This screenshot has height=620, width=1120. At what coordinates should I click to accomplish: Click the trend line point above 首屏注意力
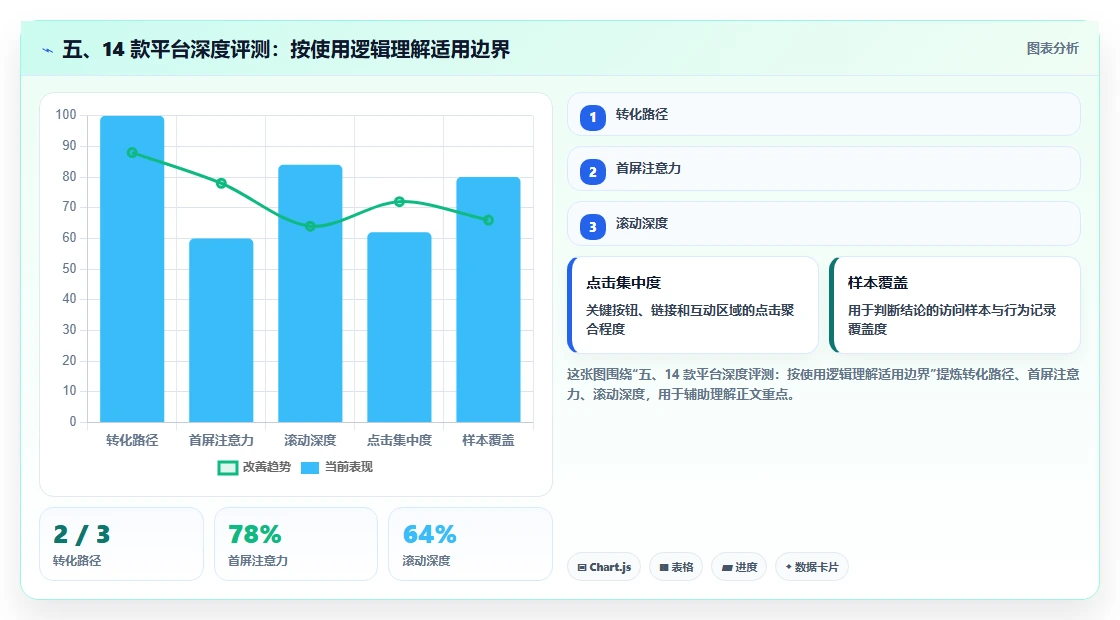[x=221, y=184]
